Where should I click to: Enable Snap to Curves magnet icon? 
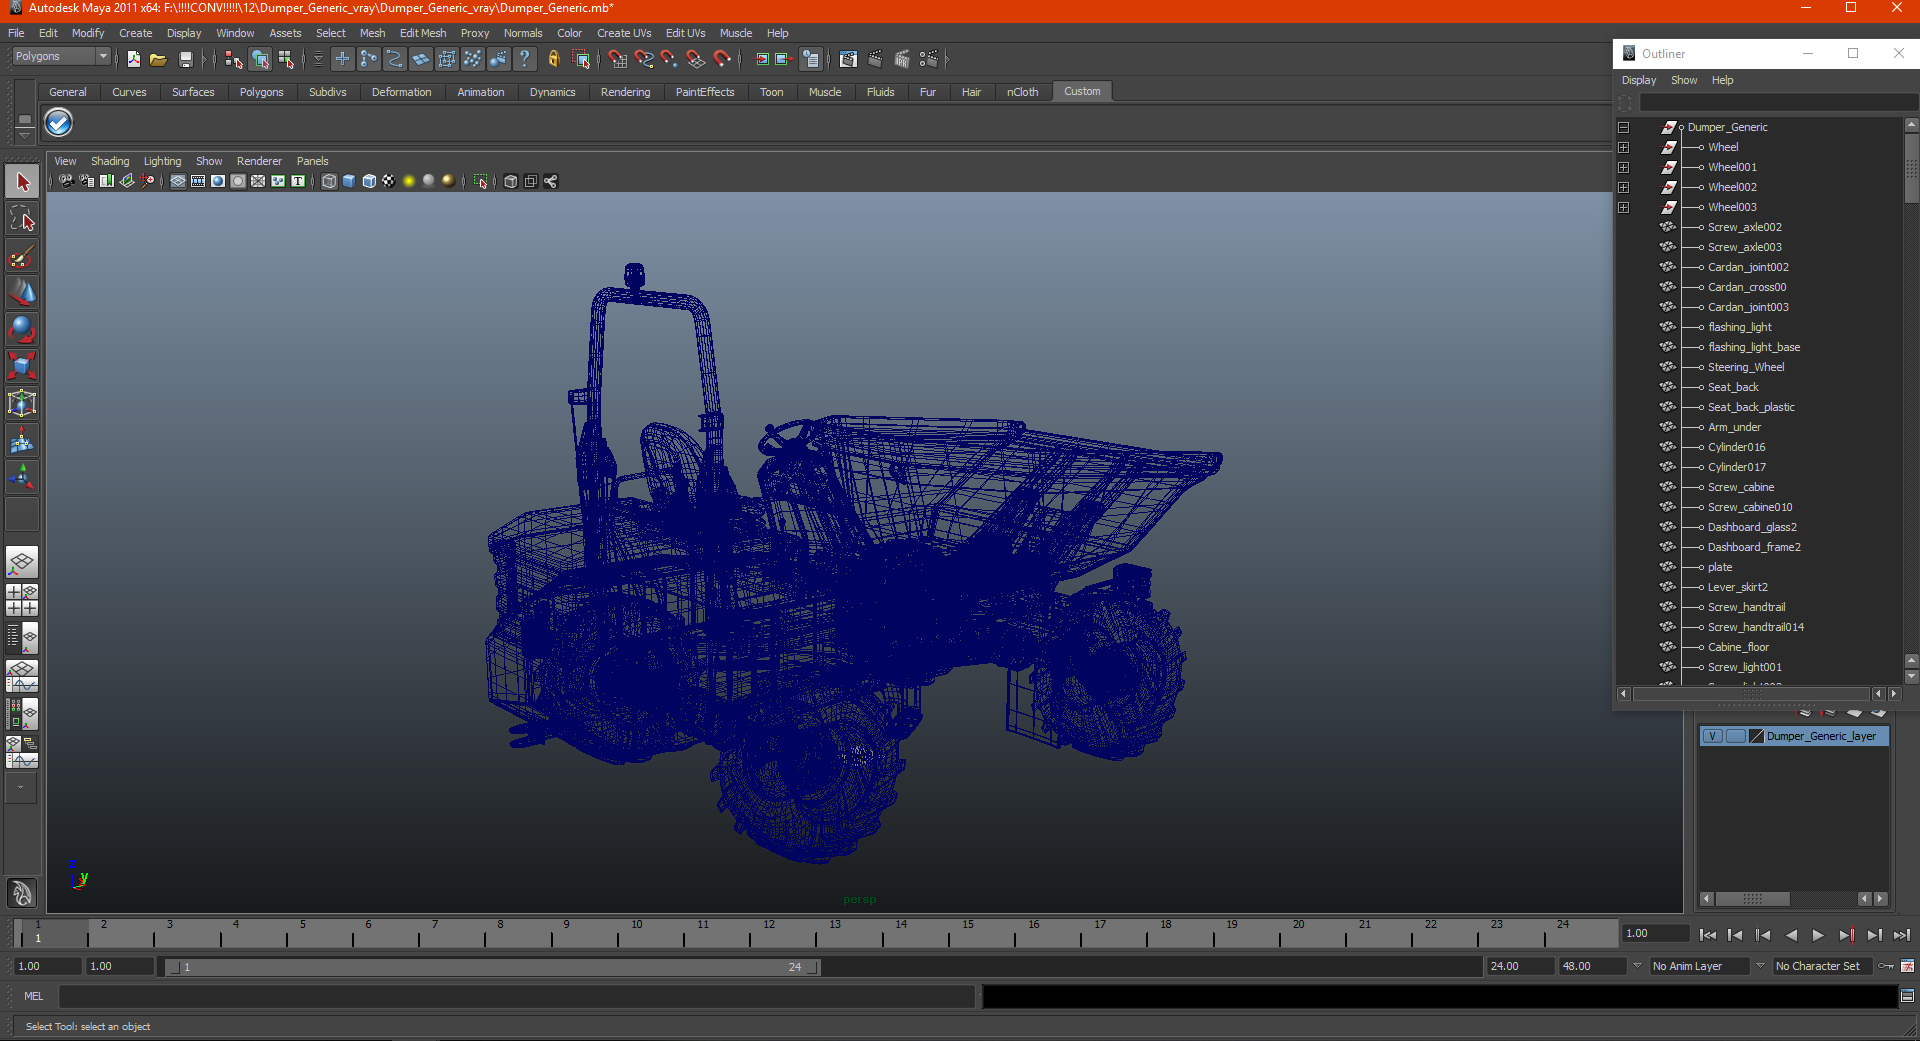coord(644,59)
